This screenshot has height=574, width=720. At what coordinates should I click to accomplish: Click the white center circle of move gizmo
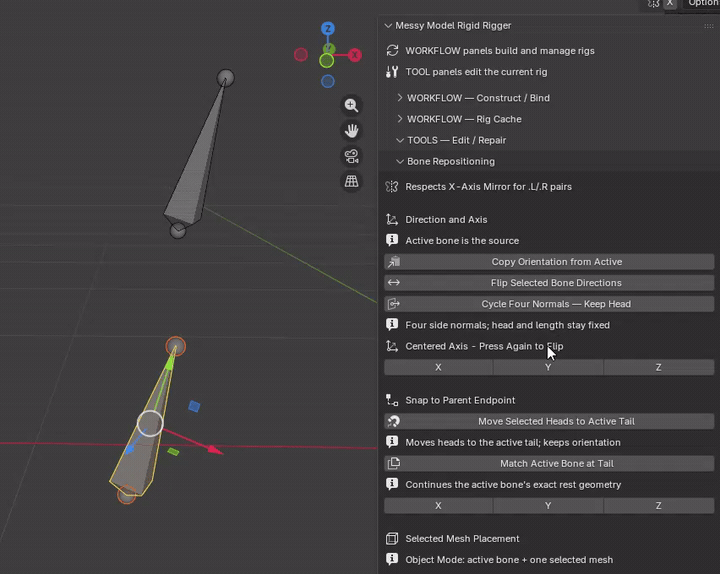(x=150, y=423)
